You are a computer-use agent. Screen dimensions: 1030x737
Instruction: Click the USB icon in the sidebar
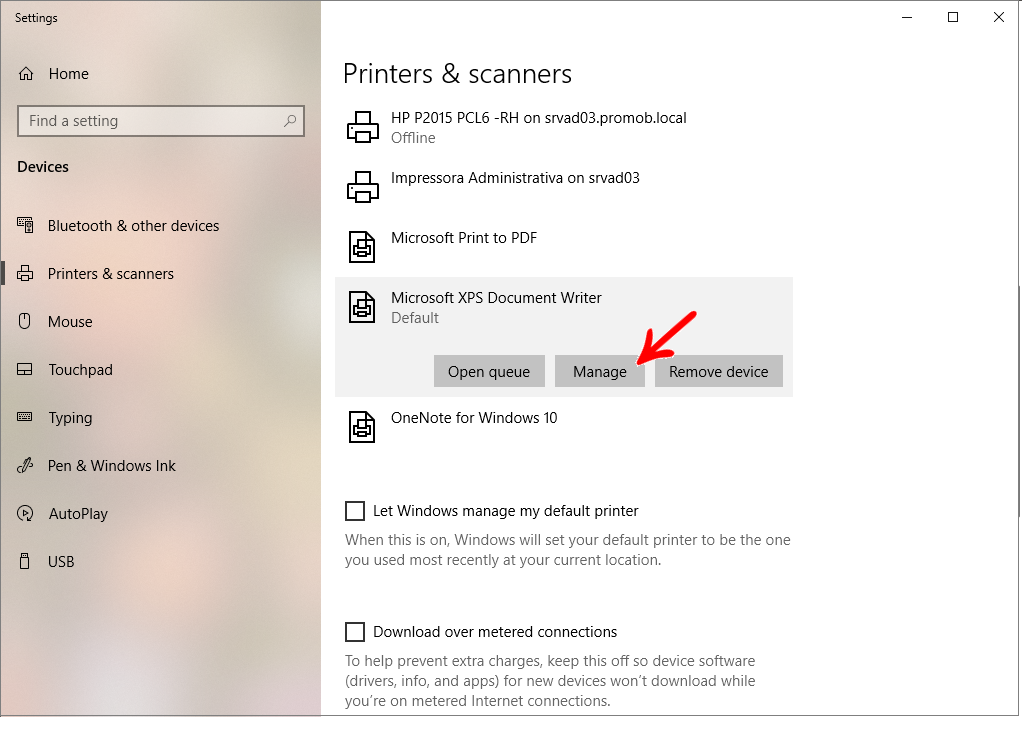(25, 561)
